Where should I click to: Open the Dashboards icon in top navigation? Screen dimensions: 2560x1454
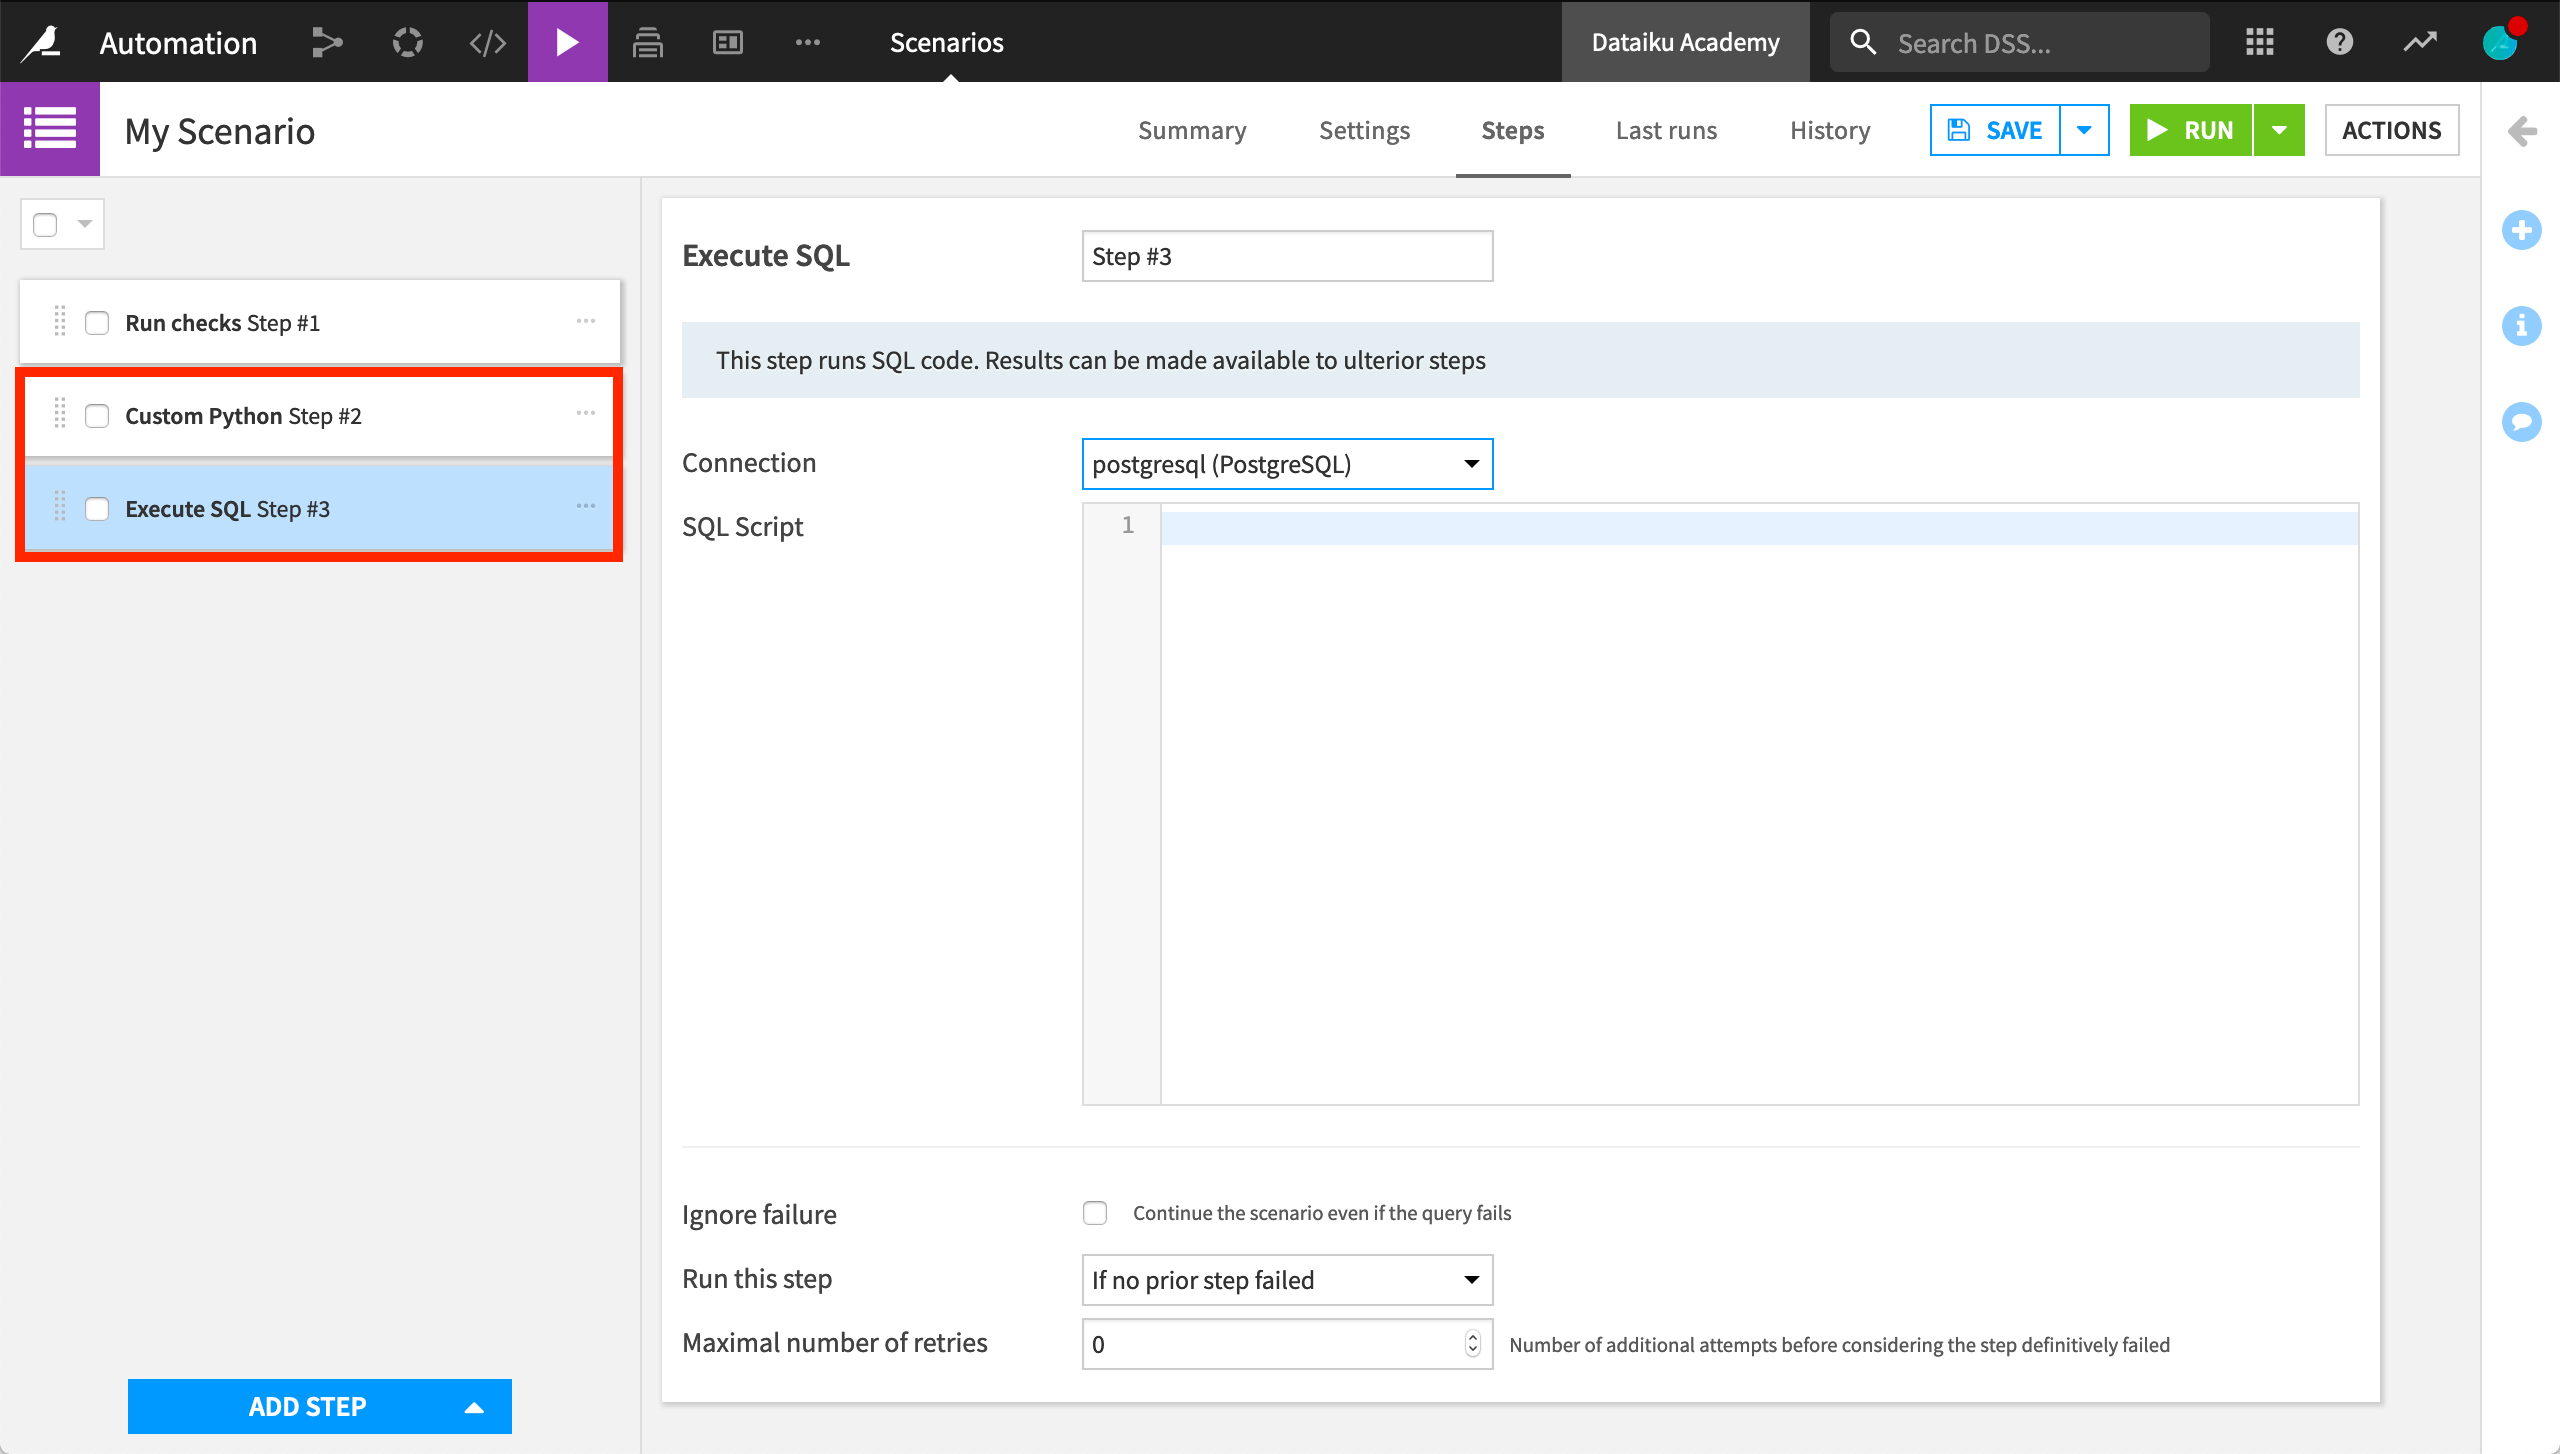pyautogui.click(x=727, y=42)
